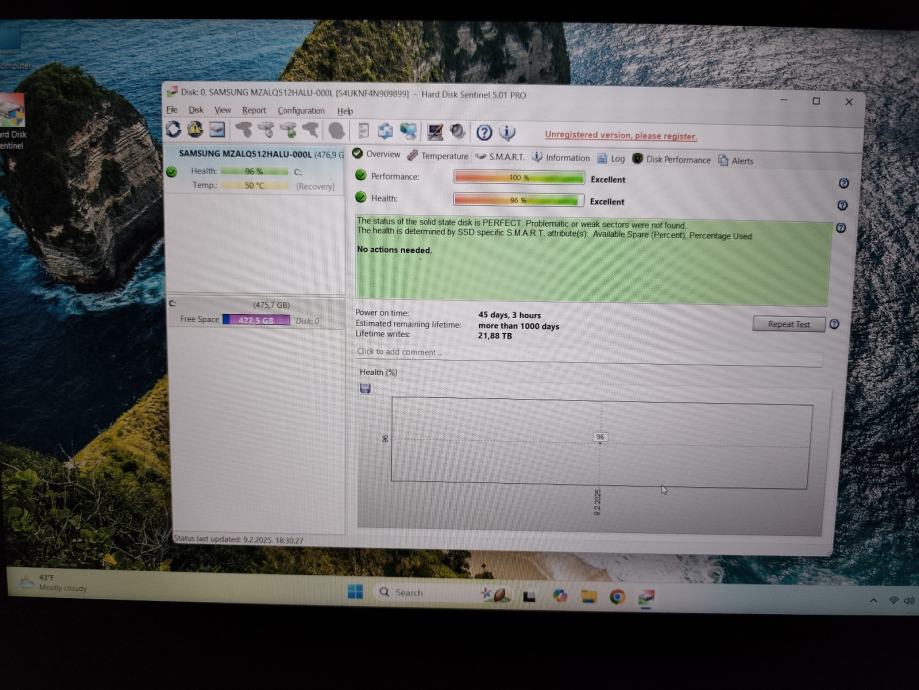919x690 pixels.
Task: Open the Disk Performance tab
Action: pyautogui.click(x=671, y=159)
